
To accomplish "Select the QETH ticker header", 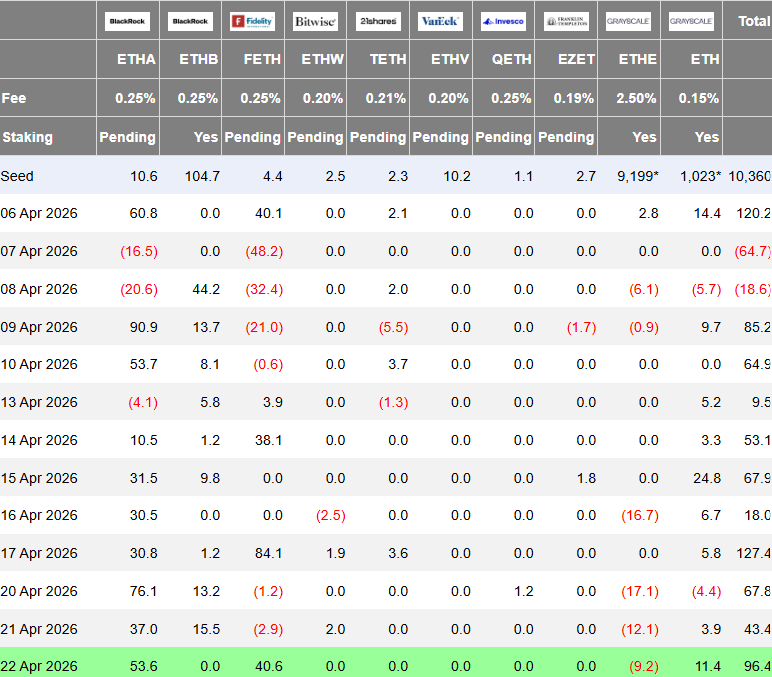I will [x=512, y=59].
